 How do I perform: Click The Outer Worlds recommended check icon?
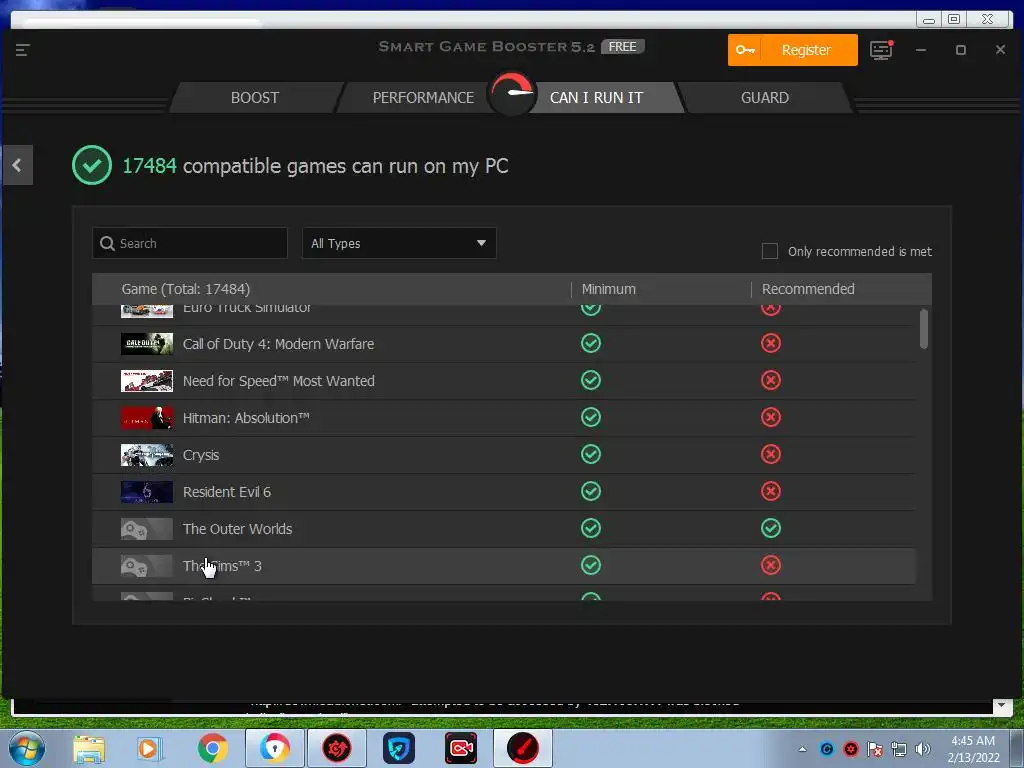[x=771, y=528]
